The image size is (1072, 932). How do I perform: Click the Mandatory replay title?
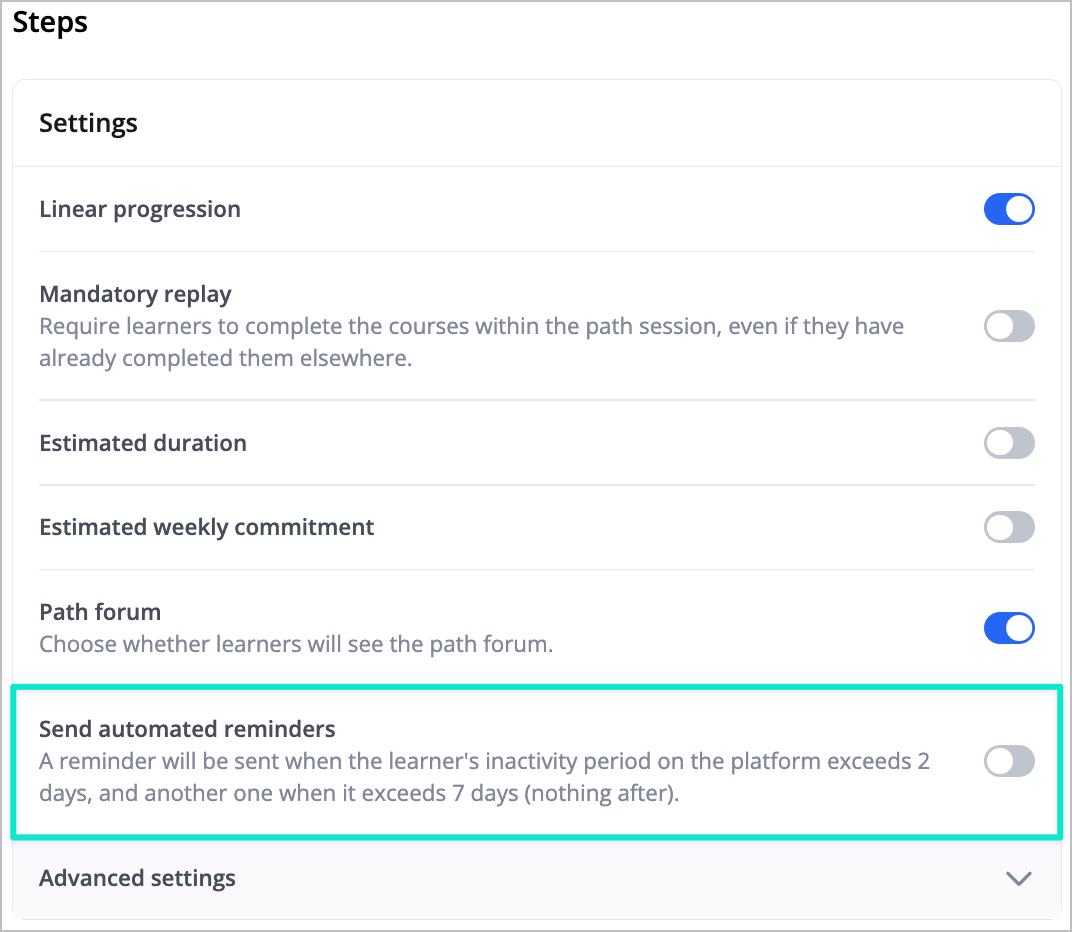(135, 294)
